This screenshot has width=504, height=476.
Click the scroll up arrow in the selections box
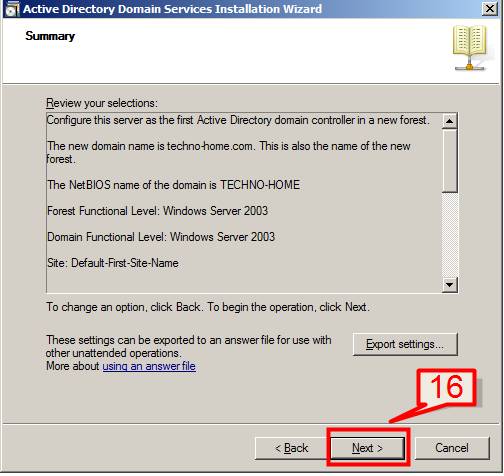click(x=450, y=121)
